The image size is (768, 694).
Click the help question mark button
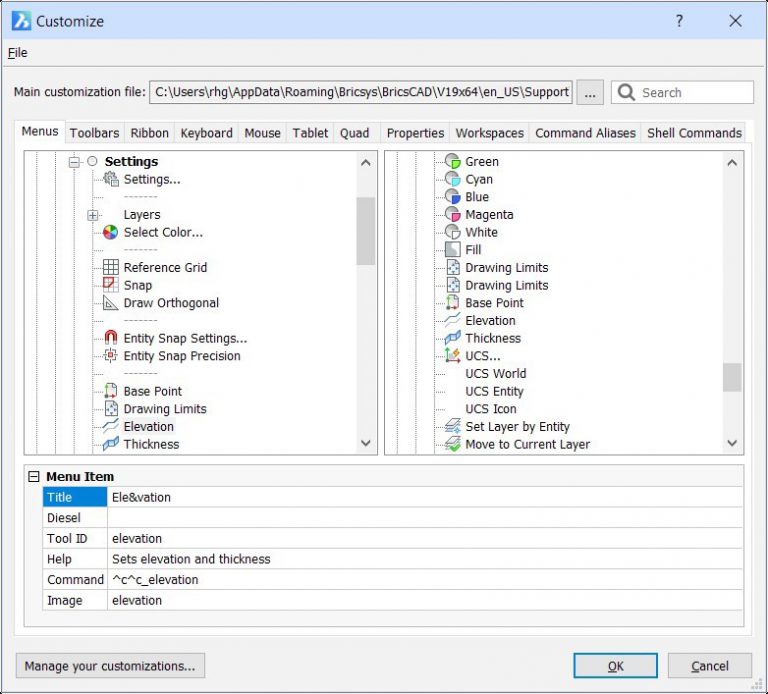point(679,21)
